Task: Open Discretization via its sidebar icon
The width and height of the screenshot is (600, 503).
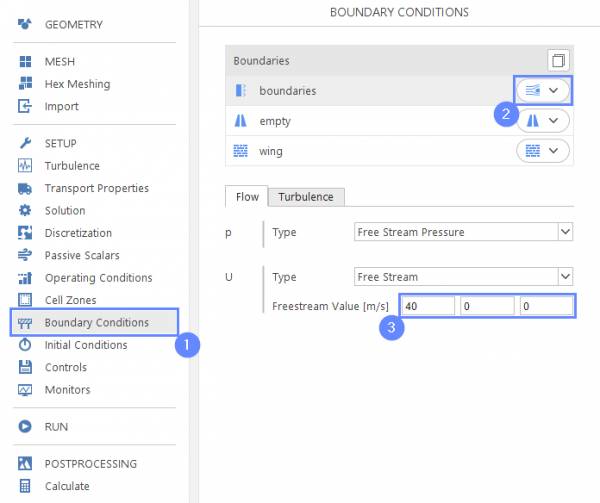Action: coord(25,233)
